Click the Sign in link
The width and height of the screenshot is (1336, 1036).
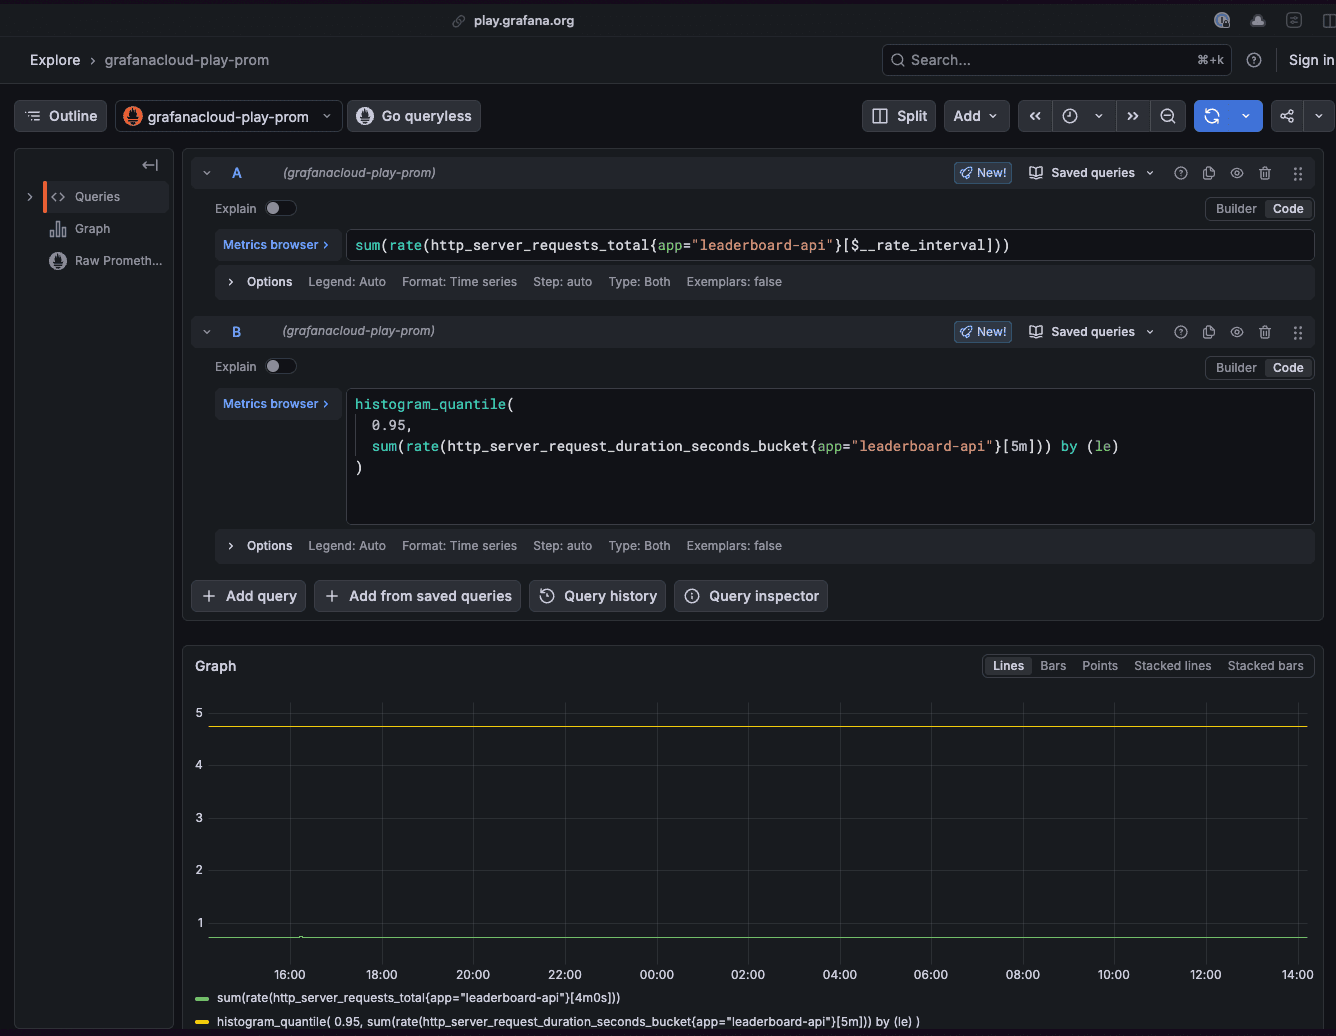click(1311, 60)
